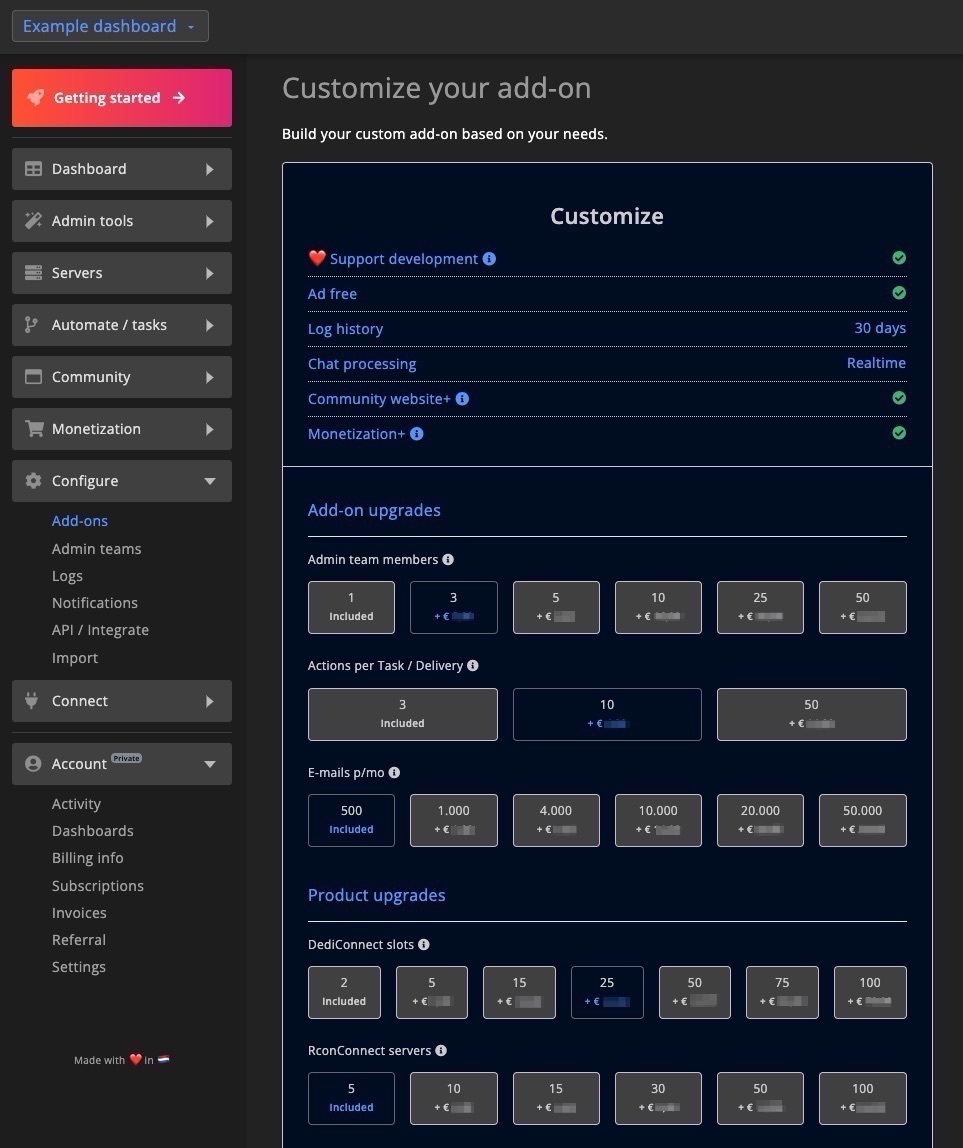This screenshot has height=1148, width=963.
Task: Click the Configure gear icon
Action: 32,480
